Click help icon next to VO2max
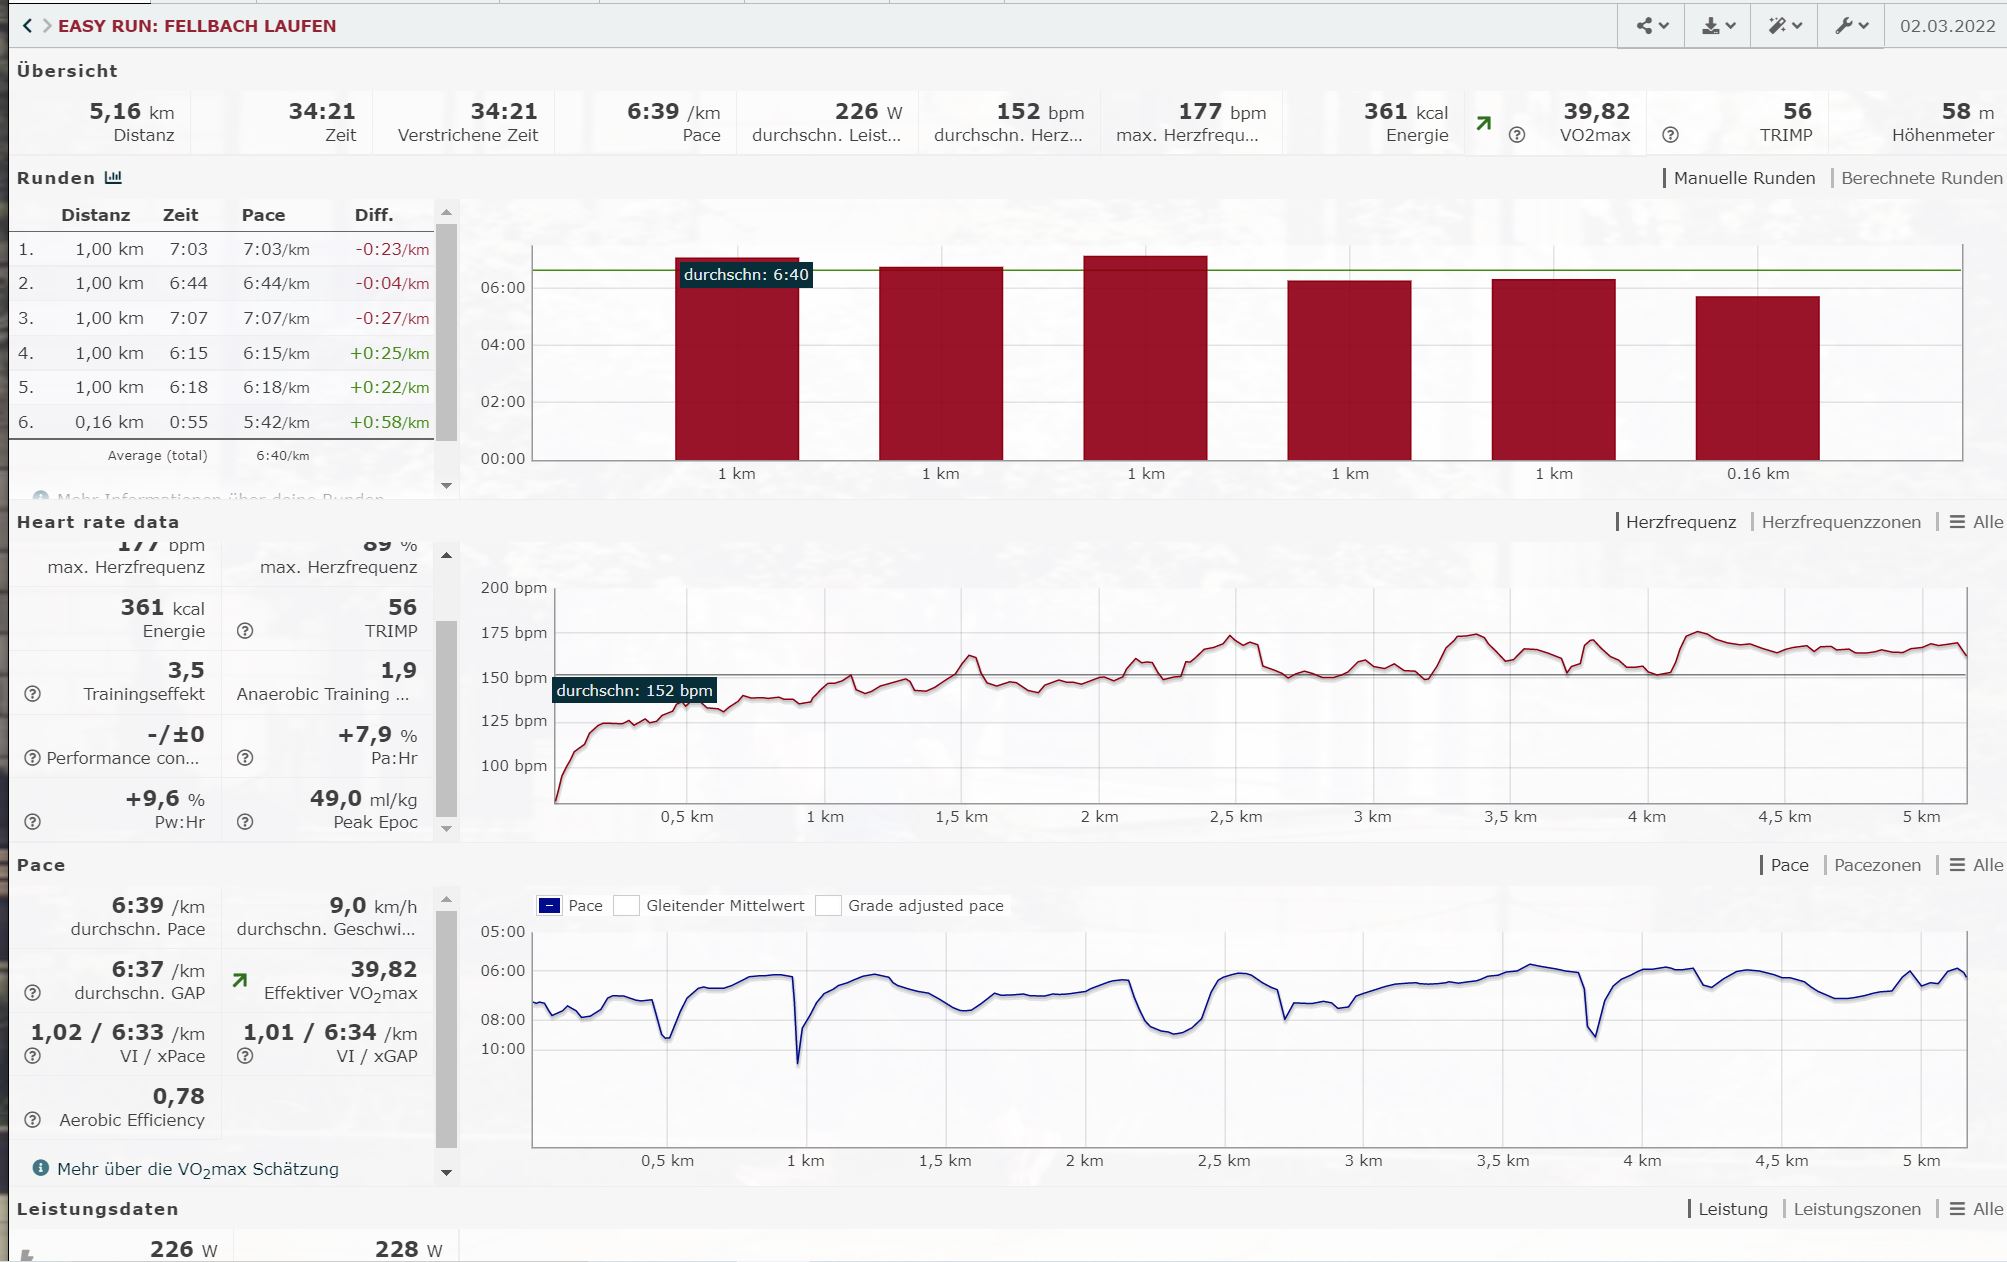 point(1517,135)
